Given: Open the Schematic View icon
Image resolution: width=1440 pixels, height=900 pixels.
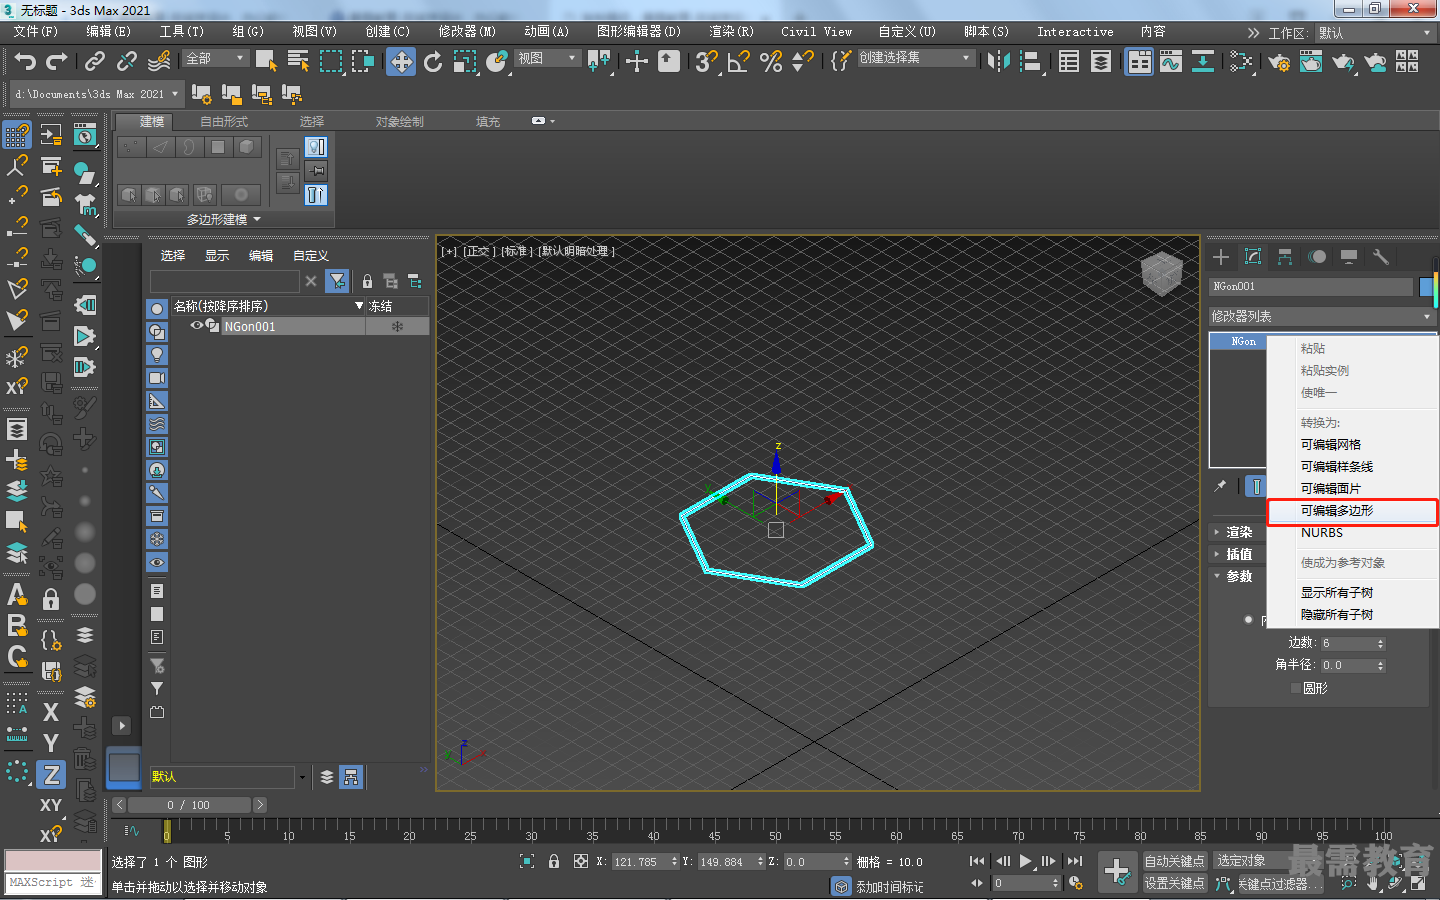Looking at the screenshot, I should (1203, 62).
